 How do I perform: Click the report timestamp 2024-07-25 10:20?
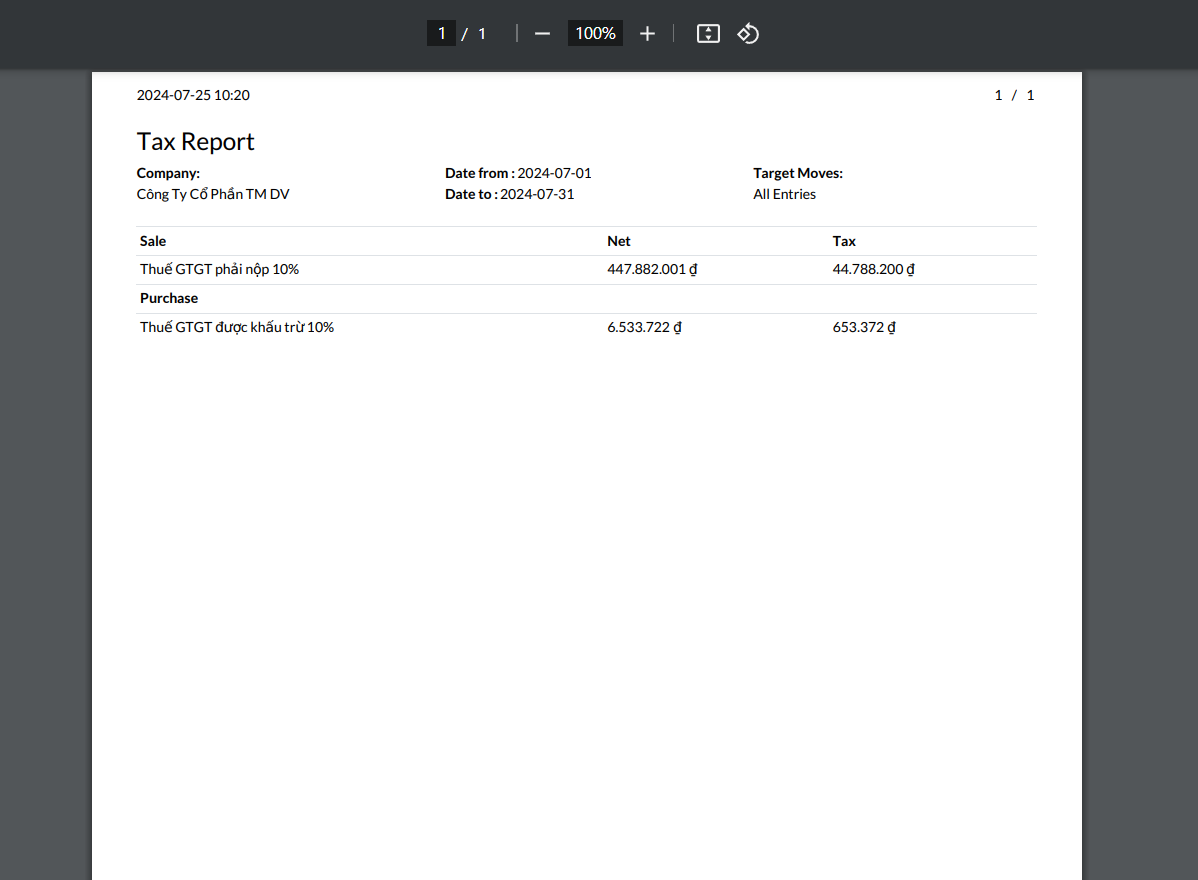pyautogui.click(x=193, y=95)
